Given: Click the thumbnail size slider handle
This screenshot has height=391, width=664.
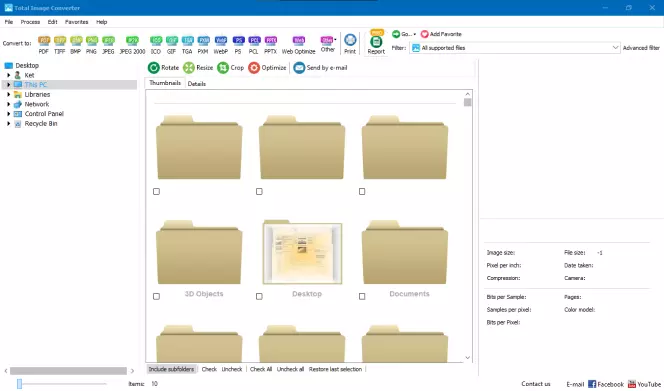Looking at the screenshot, I should [x=19, y=384].
